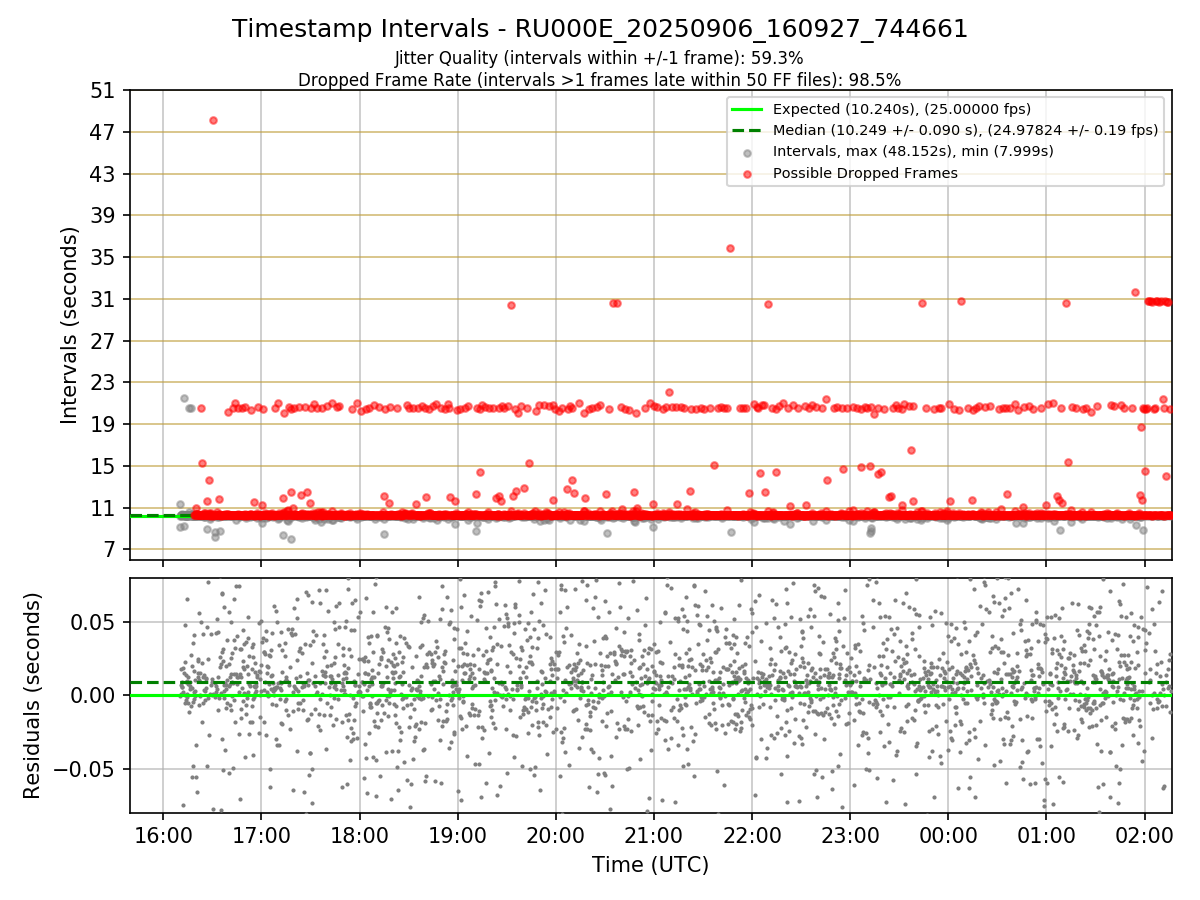This screenshot has width=1200, height=900.
Task: Click legend entry 'Median (10.249 +/- 0.090 s)'
Action: coord(966,130)
